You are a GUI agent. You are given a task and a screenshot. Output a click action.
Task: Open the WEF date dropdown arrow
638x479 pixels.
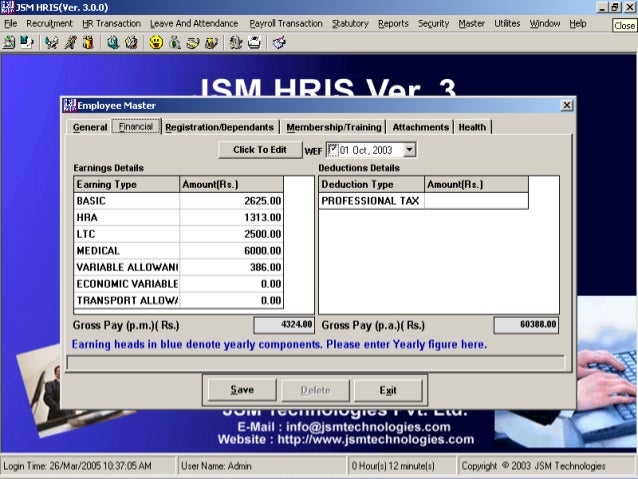[409, 150]
